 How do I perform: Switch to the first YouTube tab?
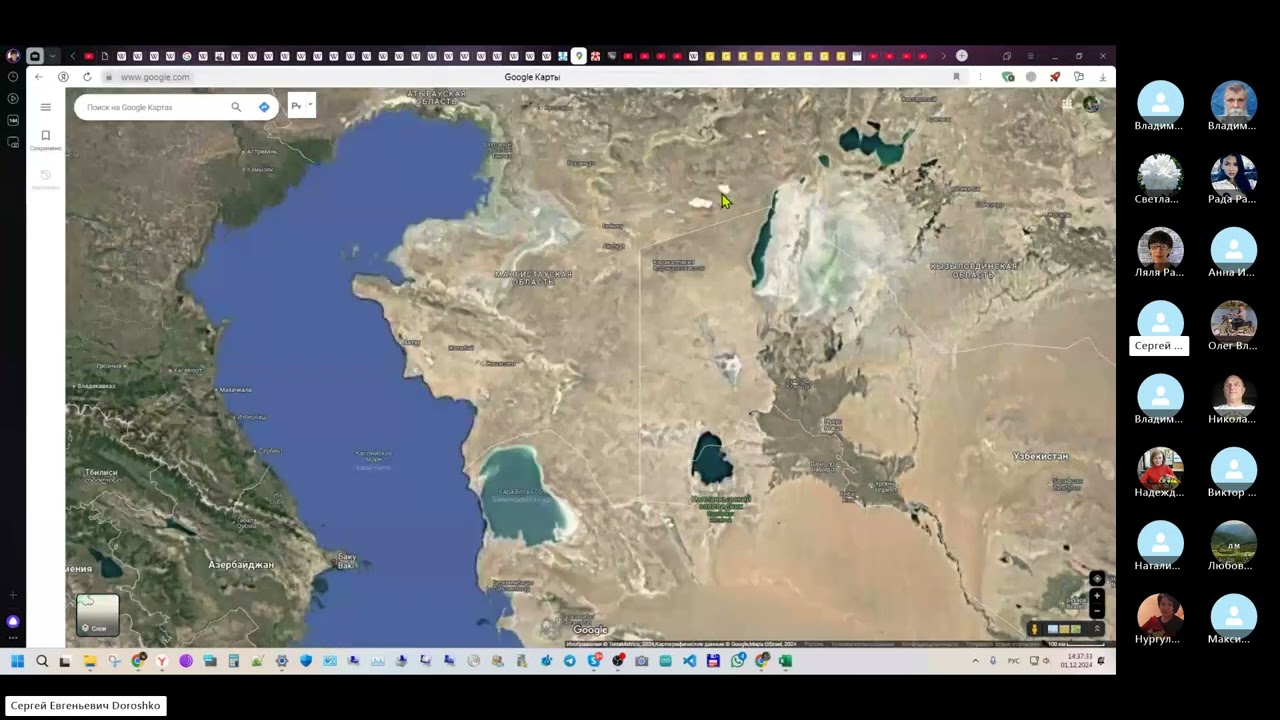pos(89,56)
